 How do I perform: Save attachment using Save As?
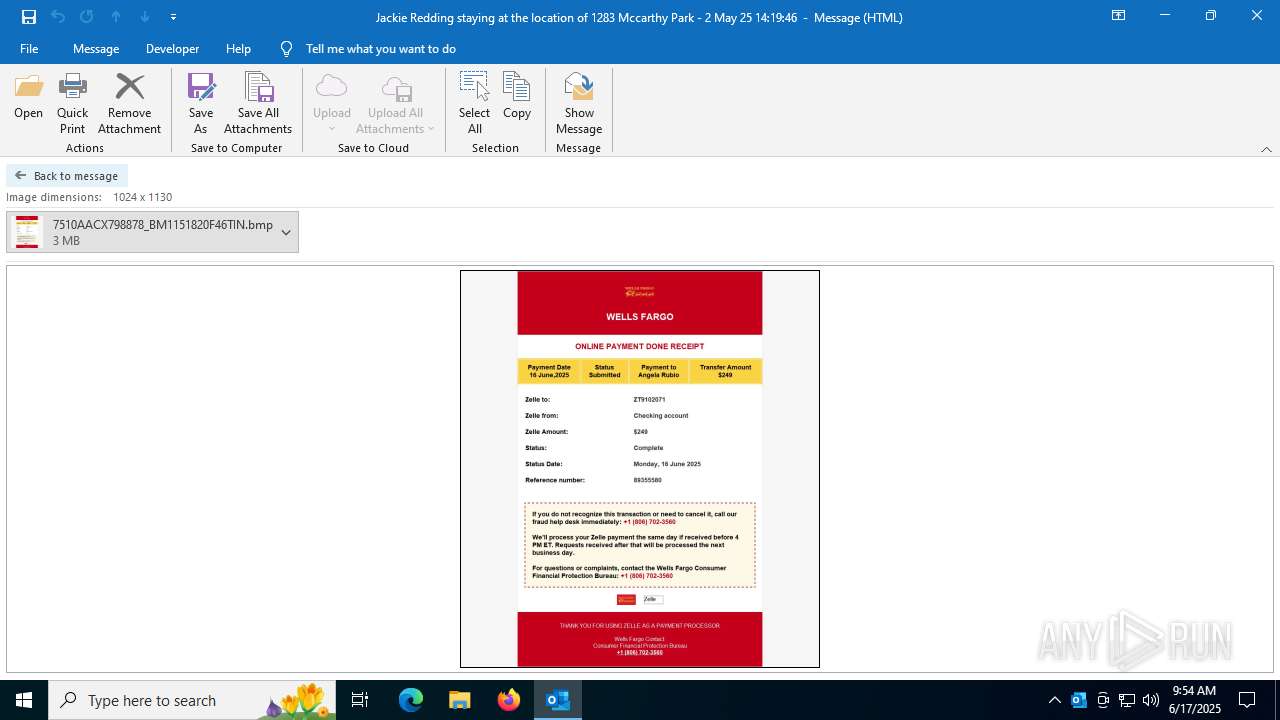(201, 104)
